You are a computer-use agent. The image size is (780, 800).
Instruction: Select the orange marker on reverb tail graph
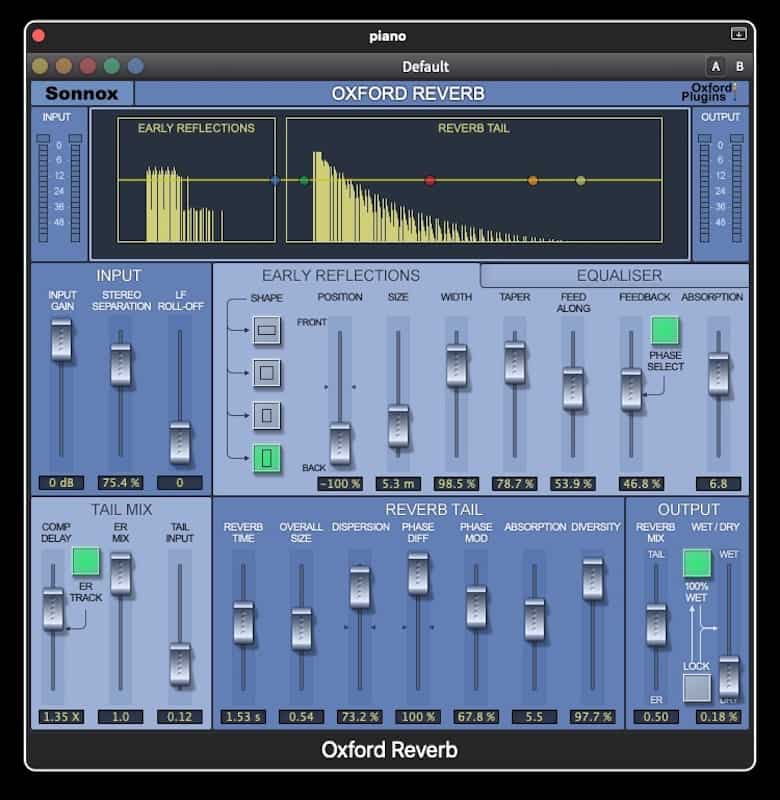pos(533,180)
